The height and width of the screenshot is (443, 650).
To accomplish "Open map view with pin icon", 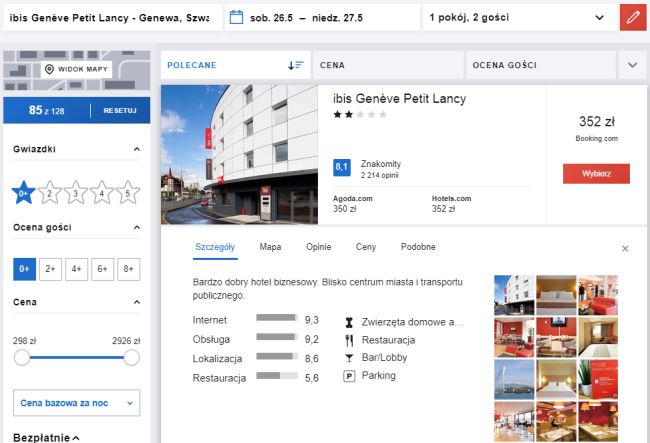I will (x=76, y=69).
